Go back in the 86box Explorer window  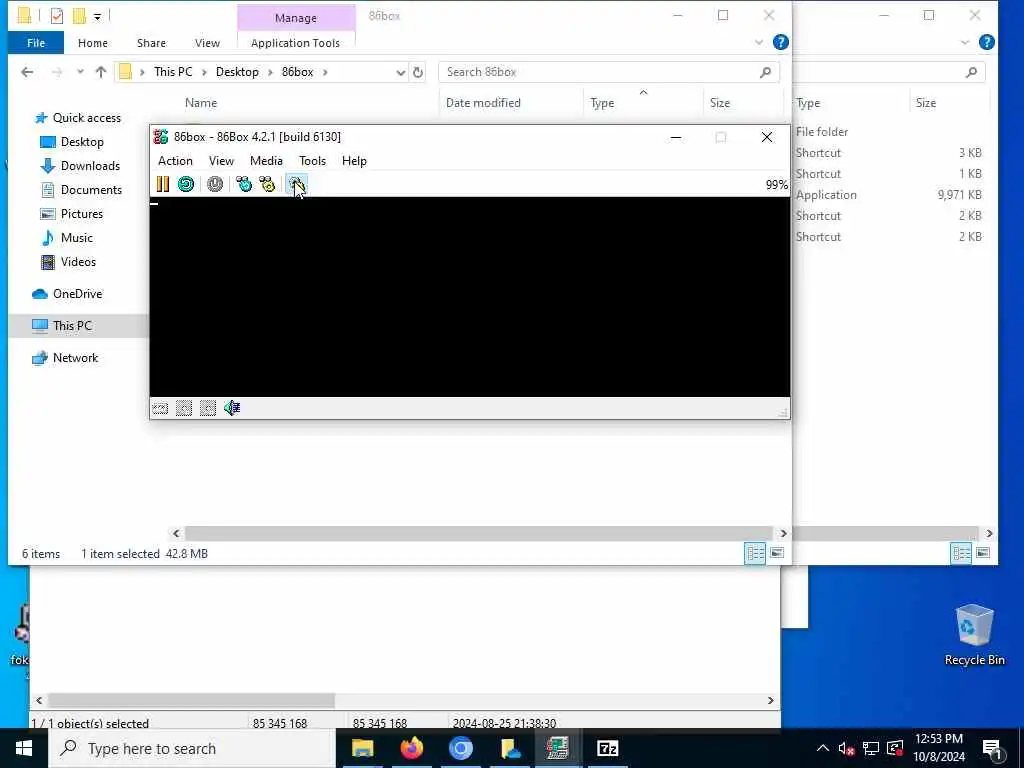click(27, 72)
